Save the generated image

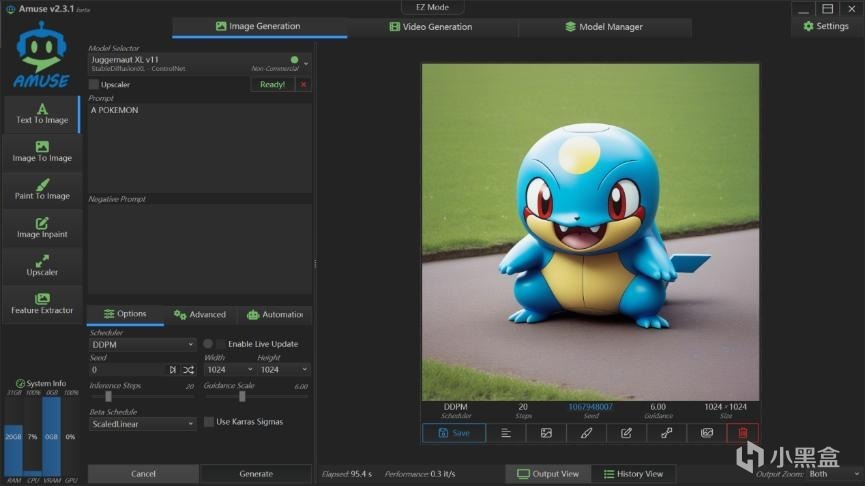point(454,433)
